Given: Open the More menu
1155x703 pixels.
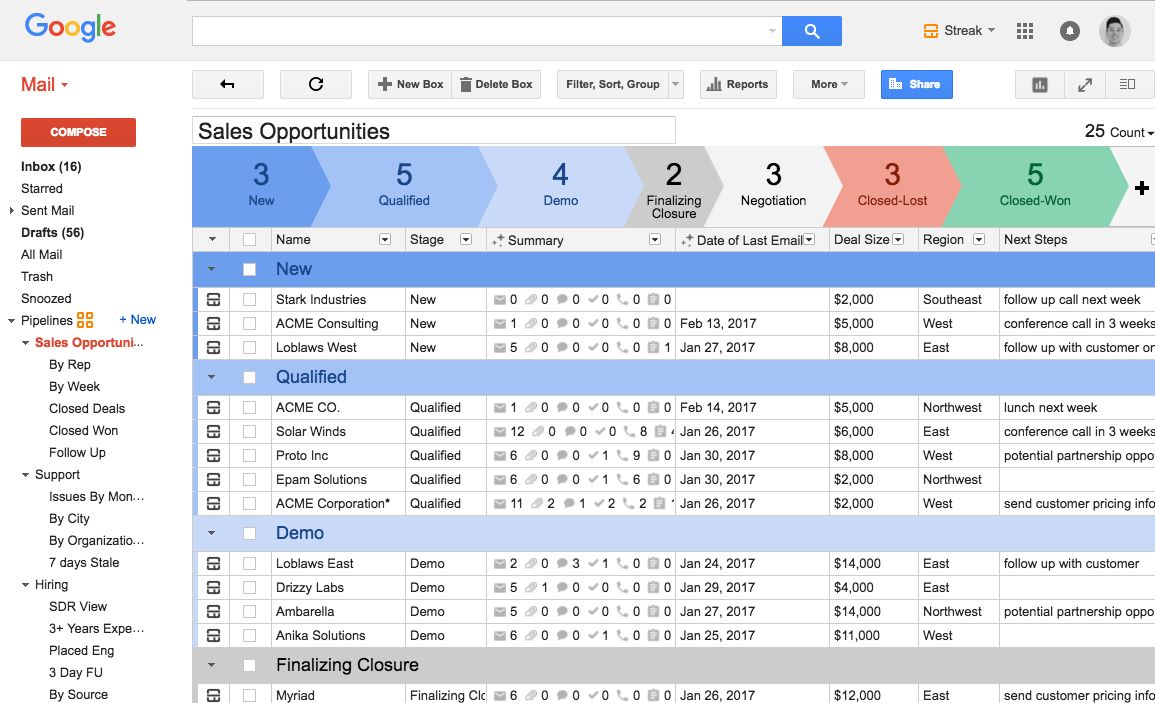Looking at the screenshot, I should click(x=829, y=84).
